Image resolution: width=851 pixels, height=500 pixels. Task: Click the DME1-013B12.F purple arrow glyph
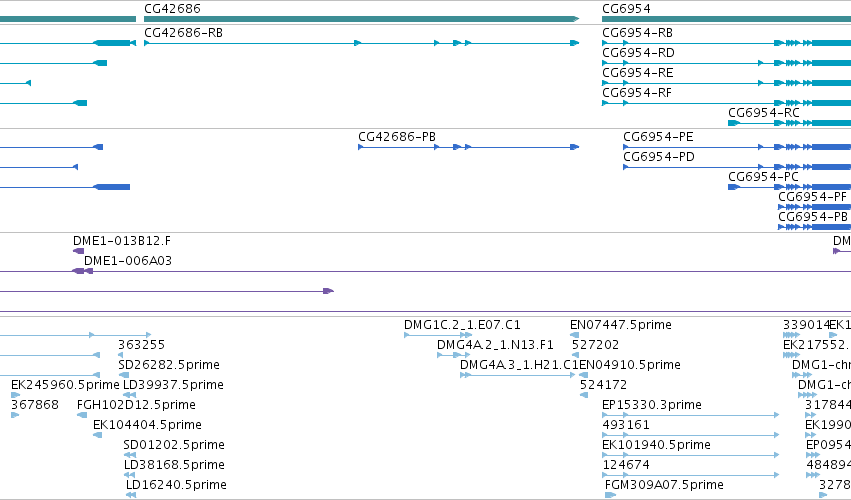click(78, 251)
